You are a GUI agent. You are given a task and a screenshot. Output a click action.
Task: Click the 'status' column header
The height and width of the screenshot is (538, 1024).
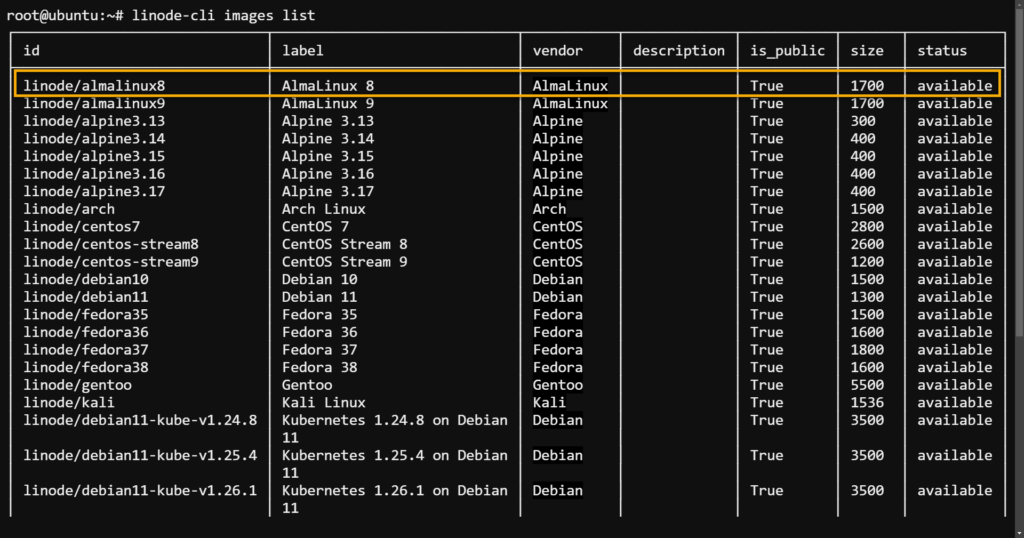(x=942, y=50)
